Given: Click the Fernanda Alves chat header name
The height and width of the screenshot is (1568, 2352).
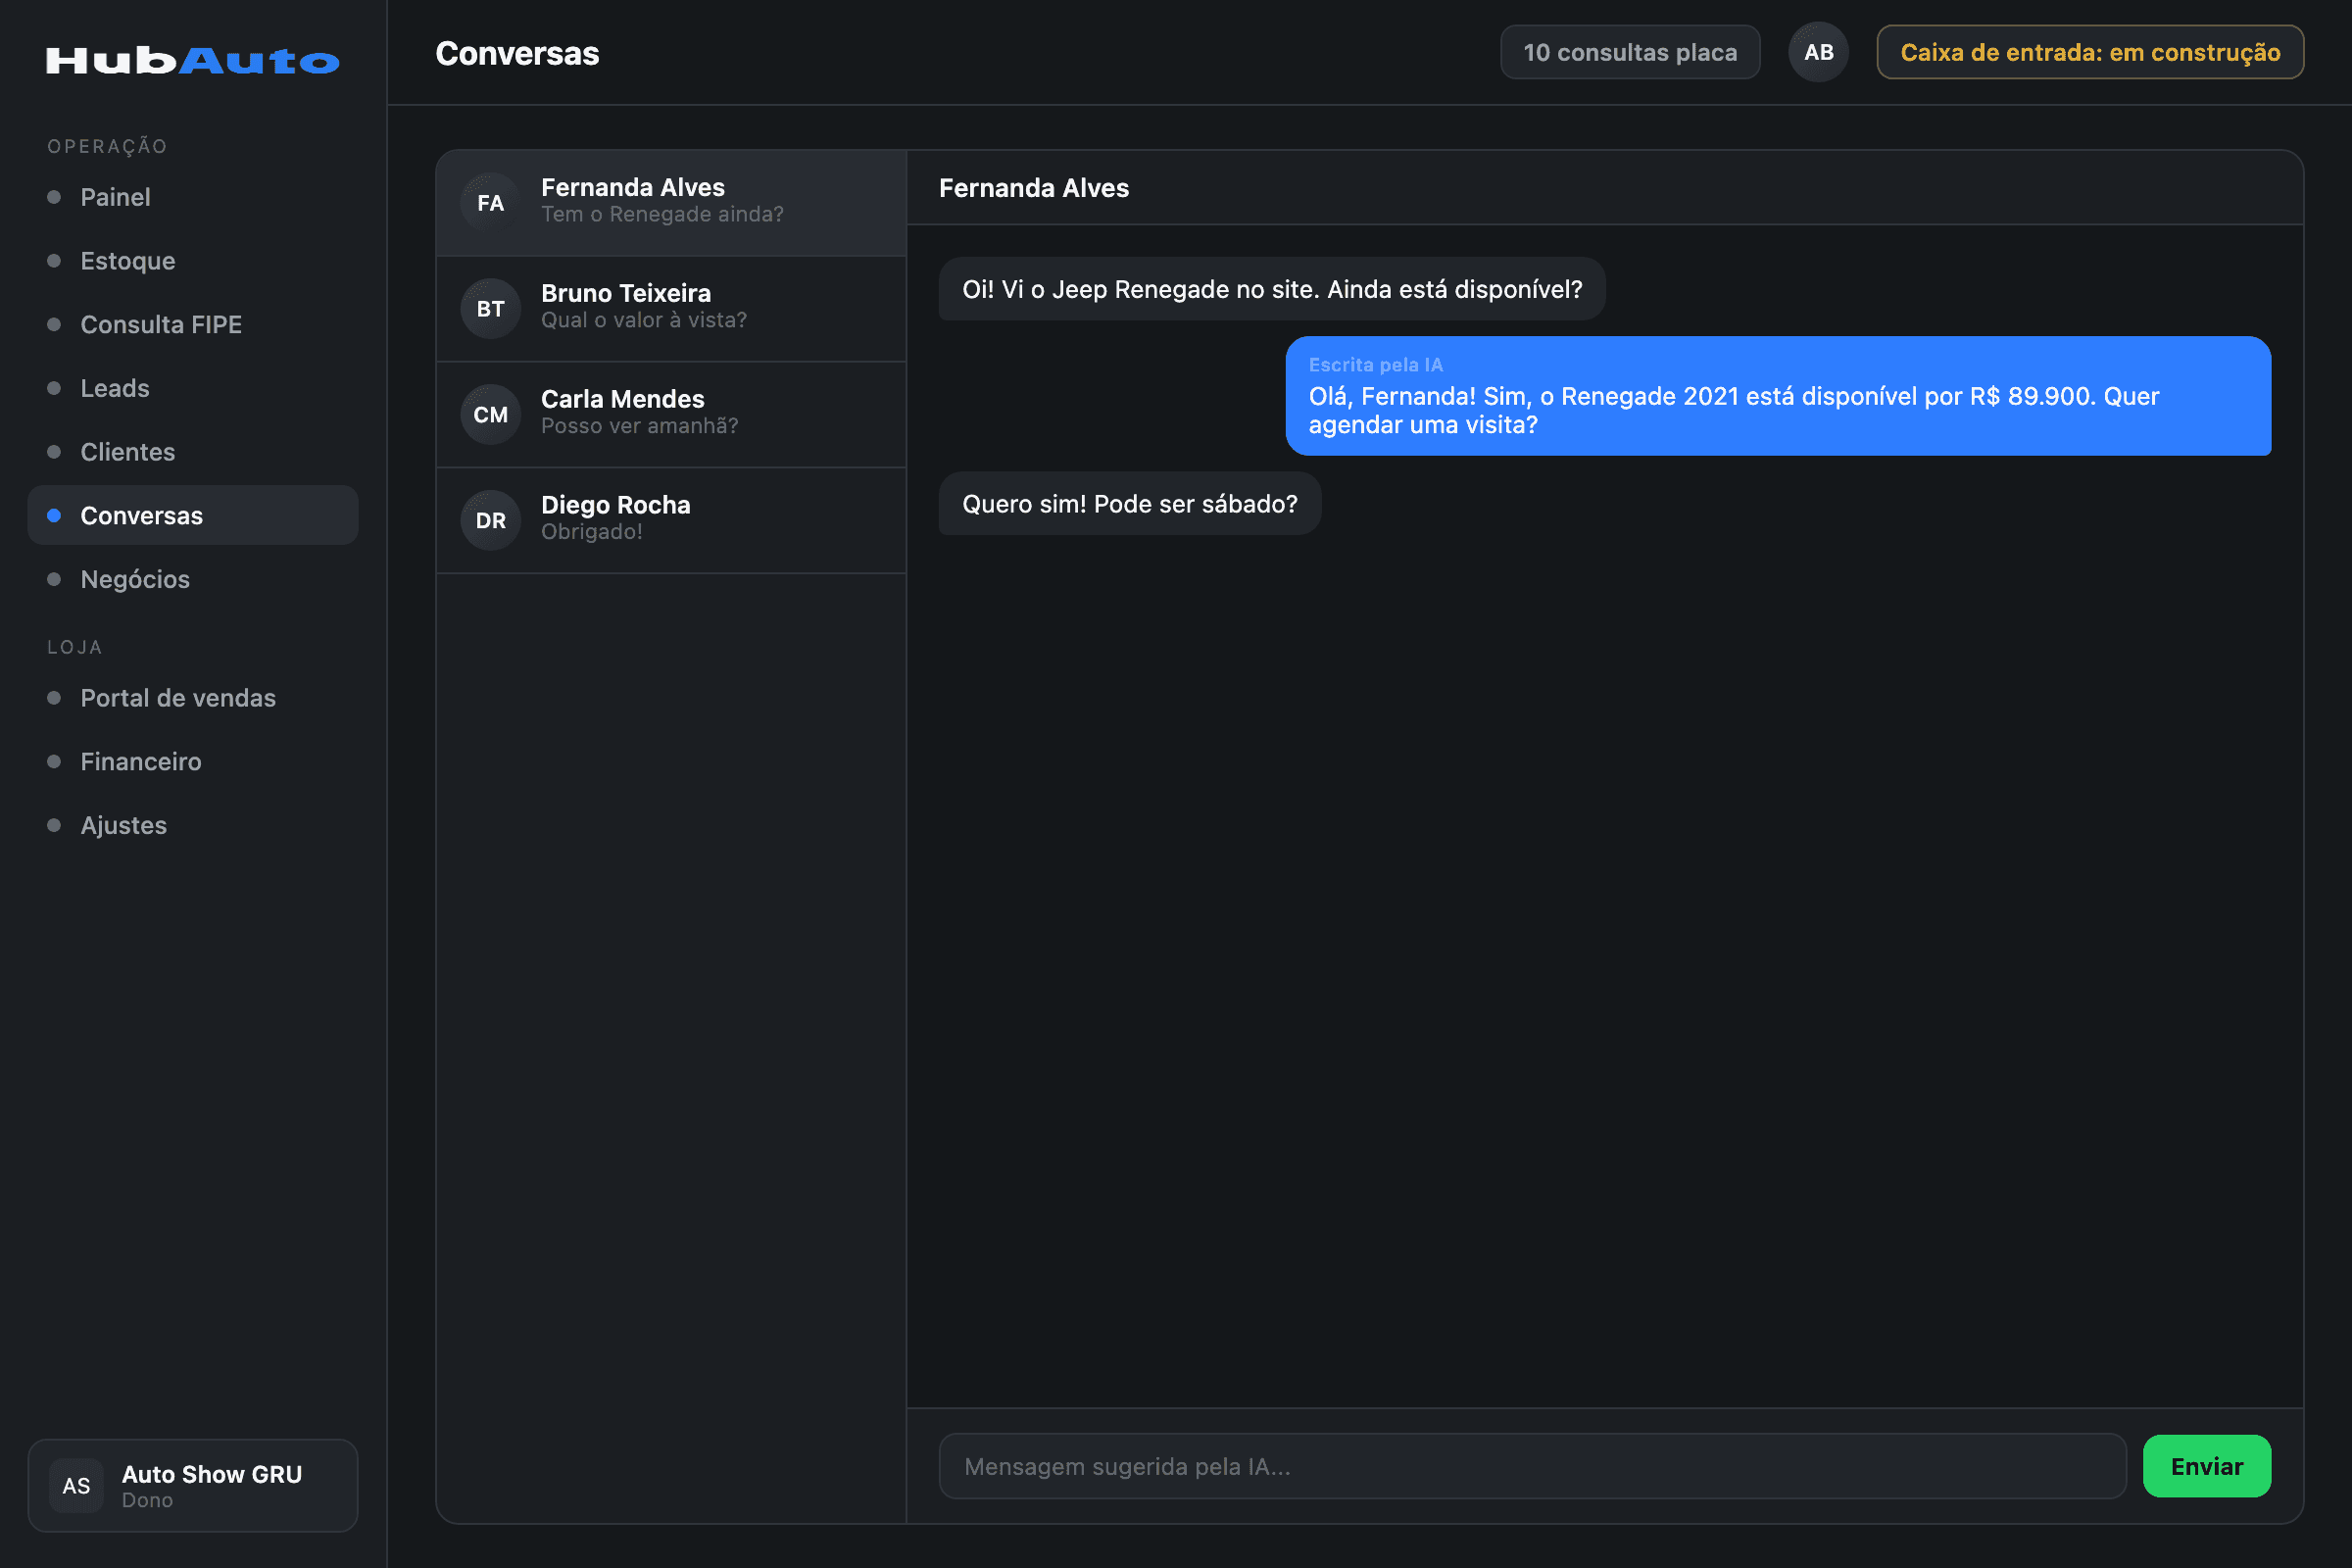Looking at the screenshot, I should (1034, 188).
